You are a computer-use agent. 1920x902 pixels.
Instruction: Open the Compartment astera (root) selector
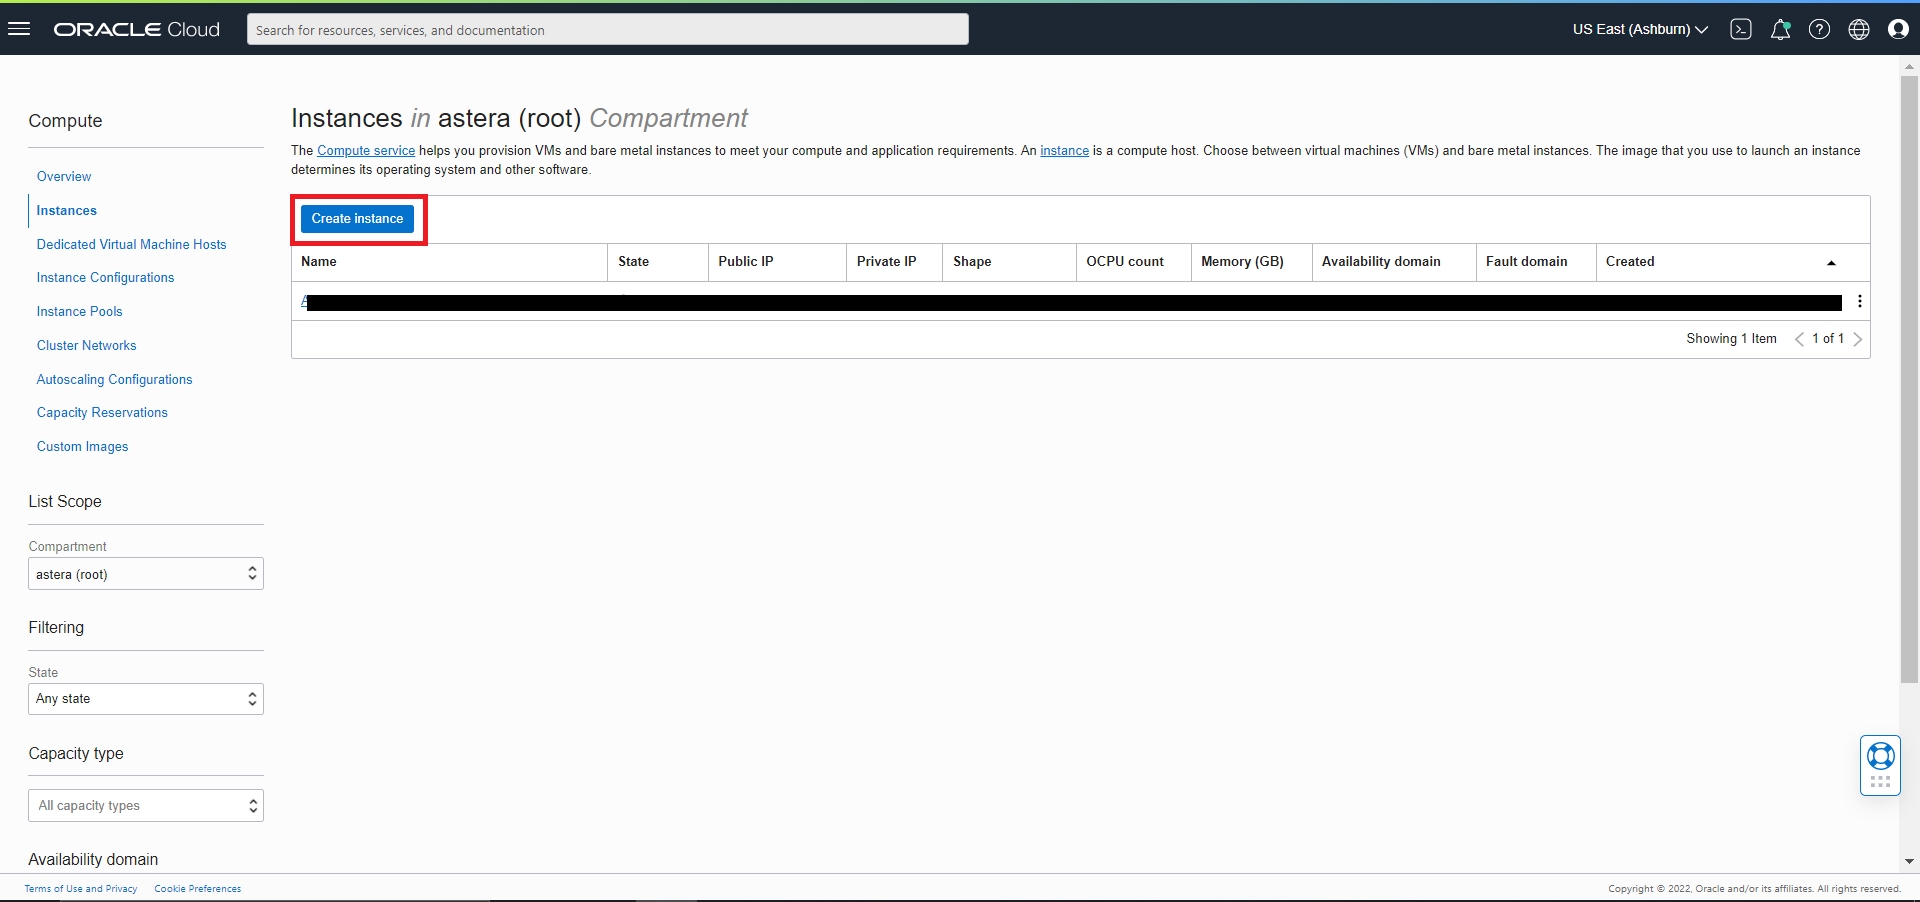[x=146, y=574]
